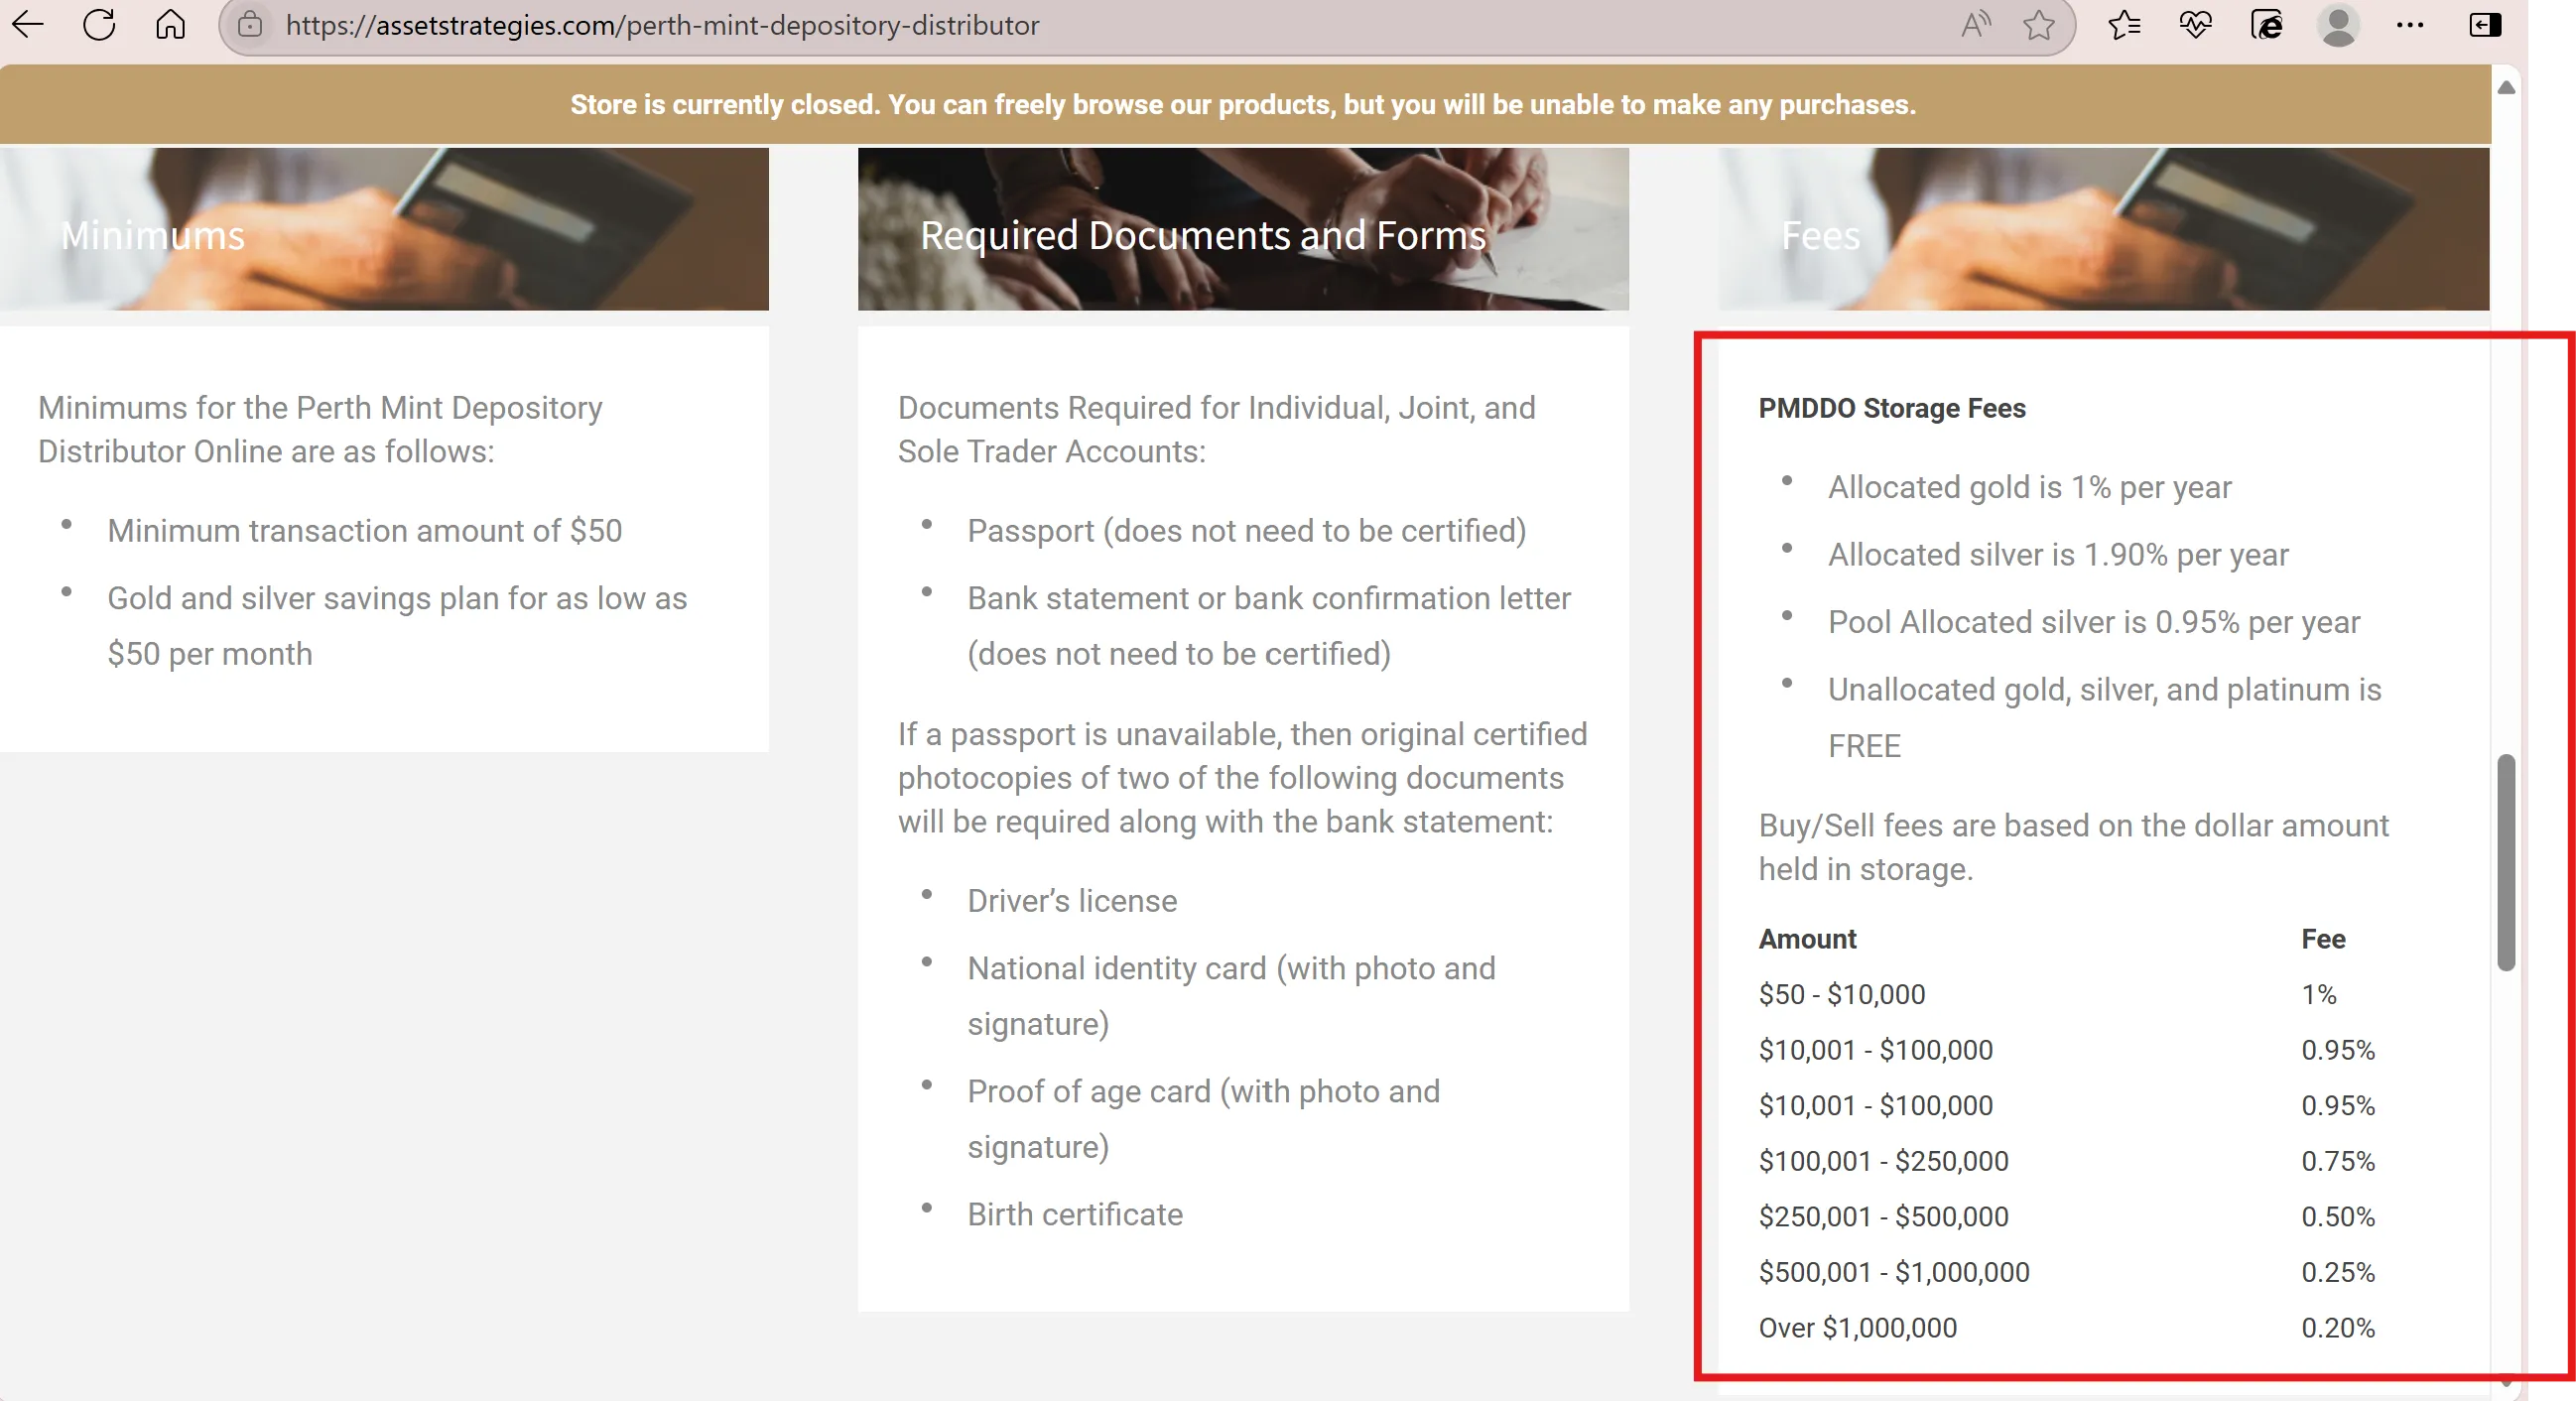The image size is (2576, 1401).
Task: Click the '$250,001 - $500,000' amount cell
Action: (1883, 1217)
